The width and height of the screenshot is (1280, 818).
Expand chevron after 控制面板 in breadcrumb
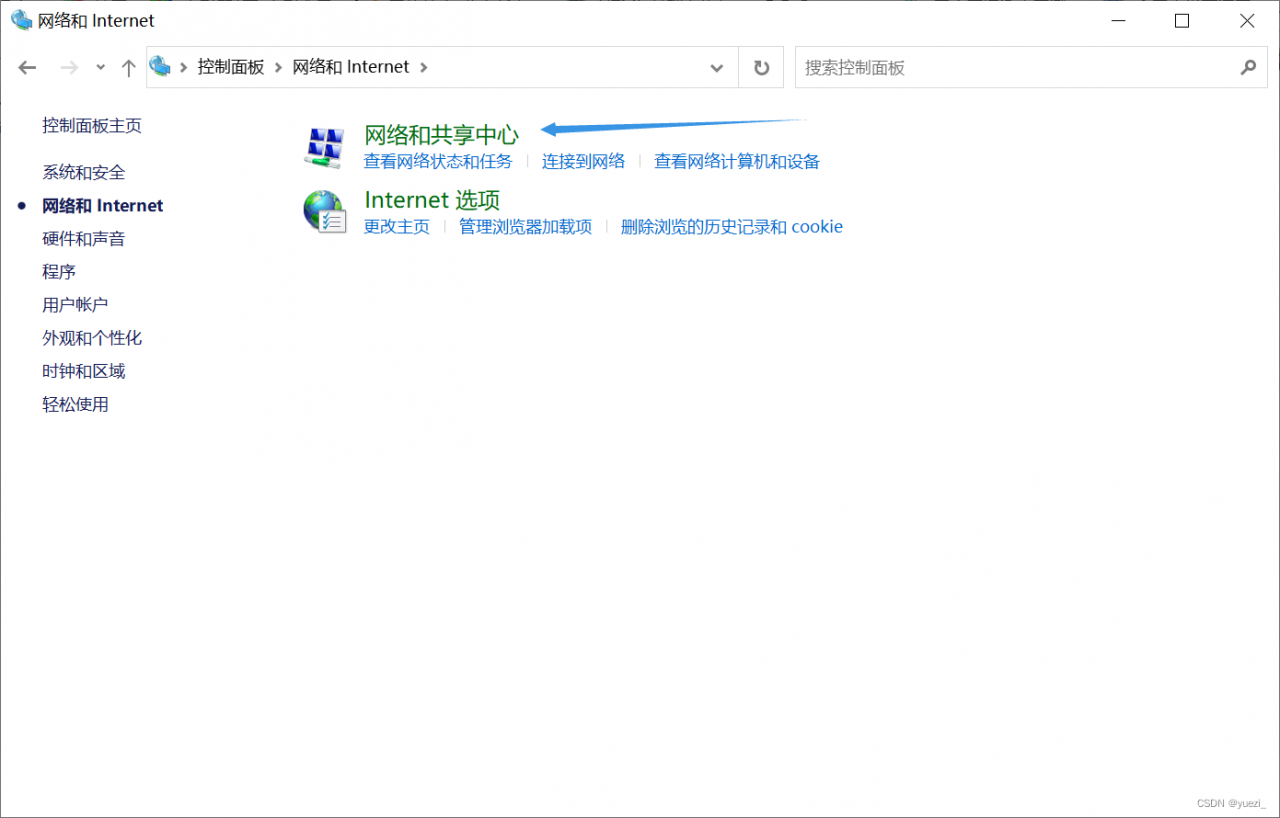pos(278,67)
